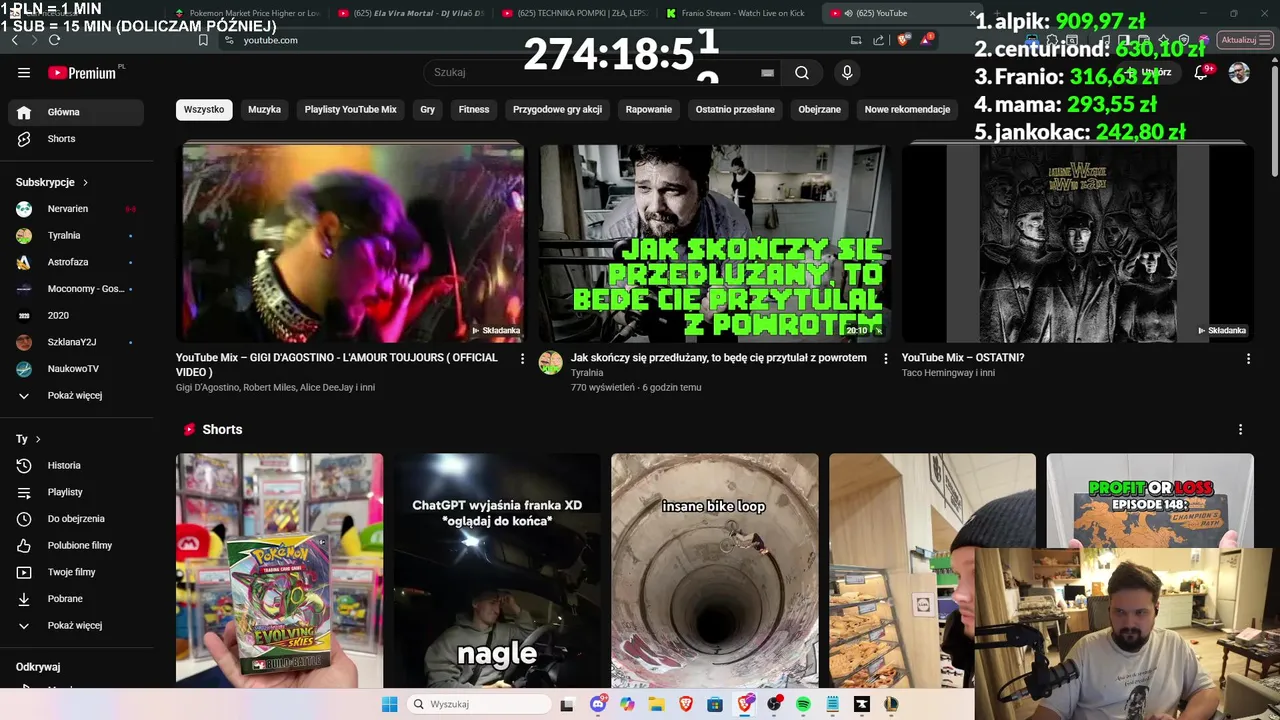Open the account avatar menu
This screenshot has width=1280, height=720.
[1239, 72]
